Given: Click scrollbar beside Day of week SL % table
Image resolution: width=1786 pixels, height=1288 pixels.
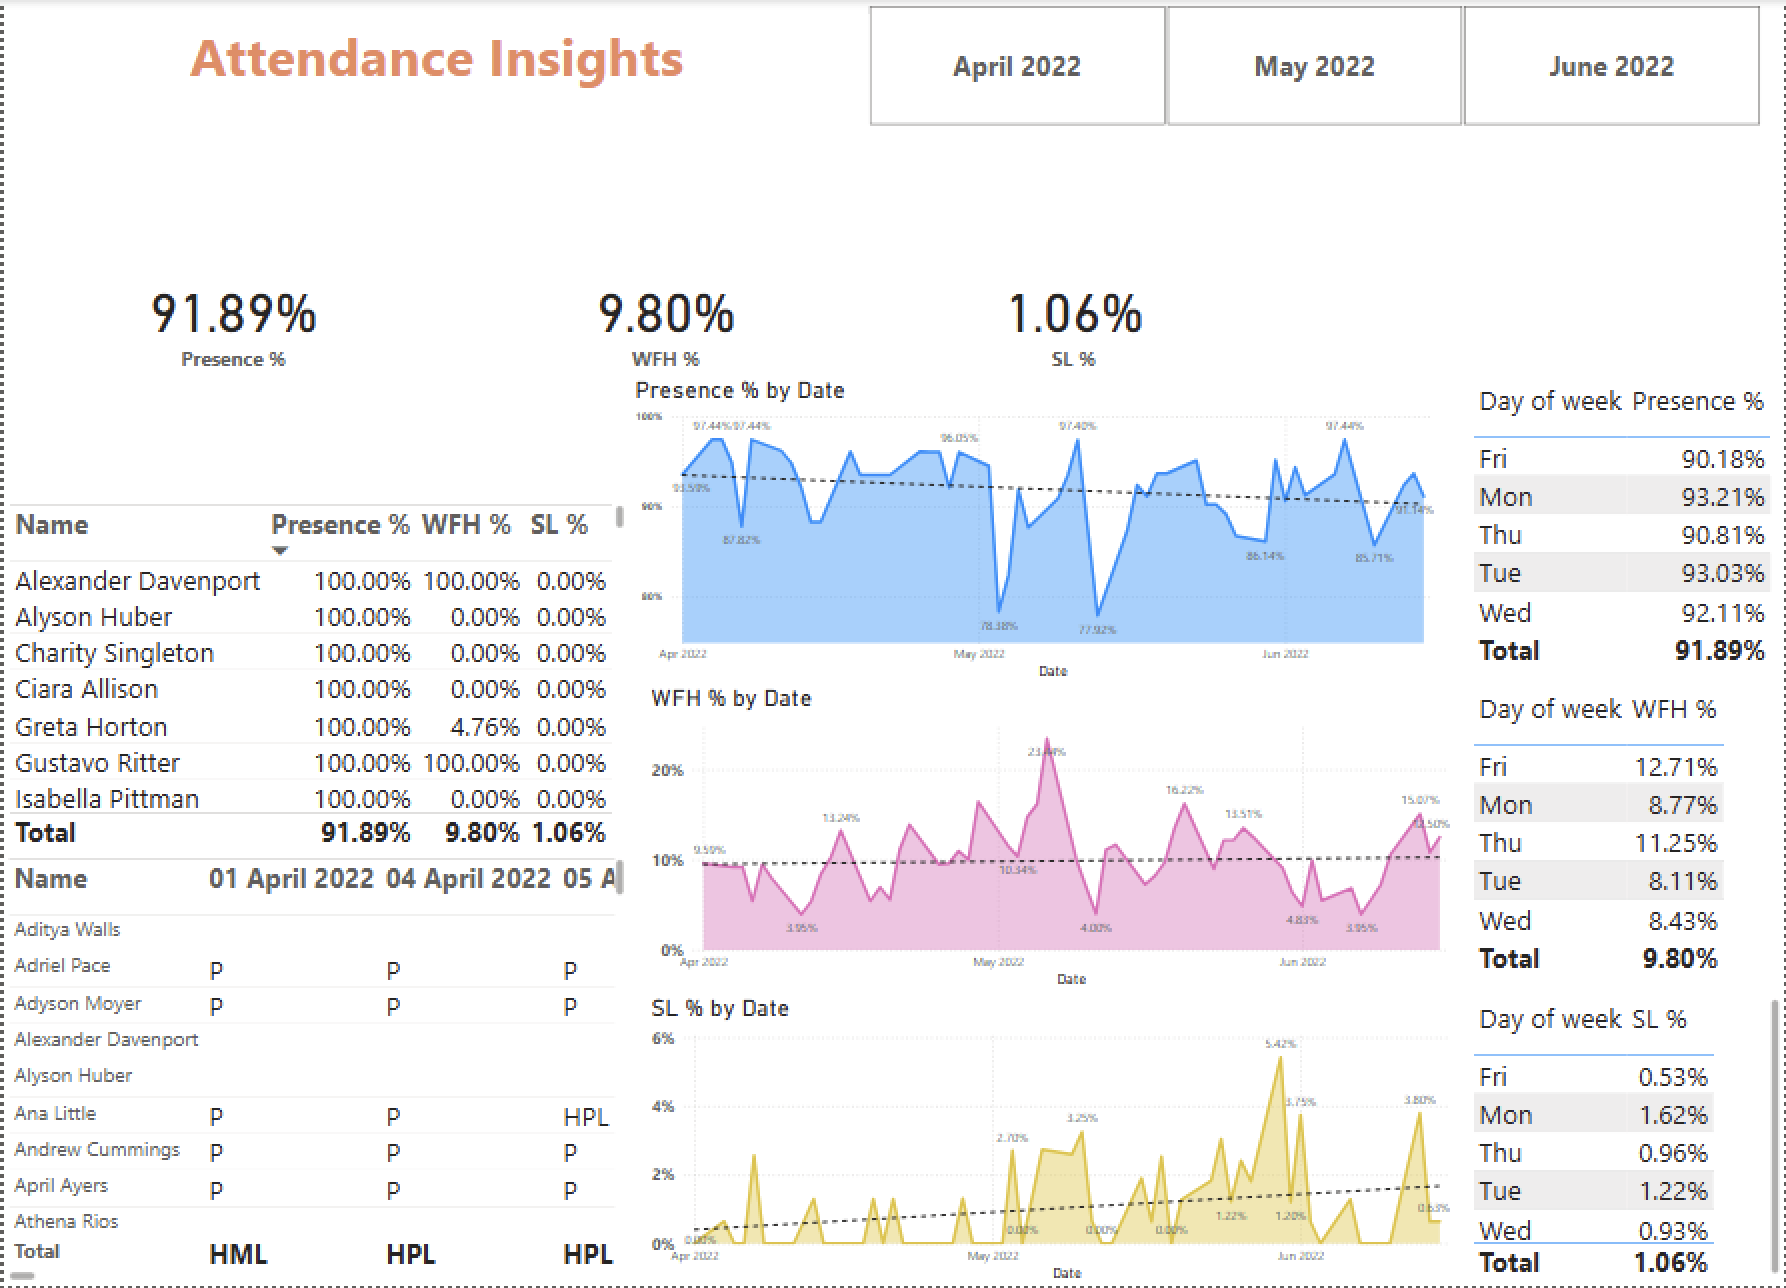Looking at the screenshot, I should coord(1775,1100).
